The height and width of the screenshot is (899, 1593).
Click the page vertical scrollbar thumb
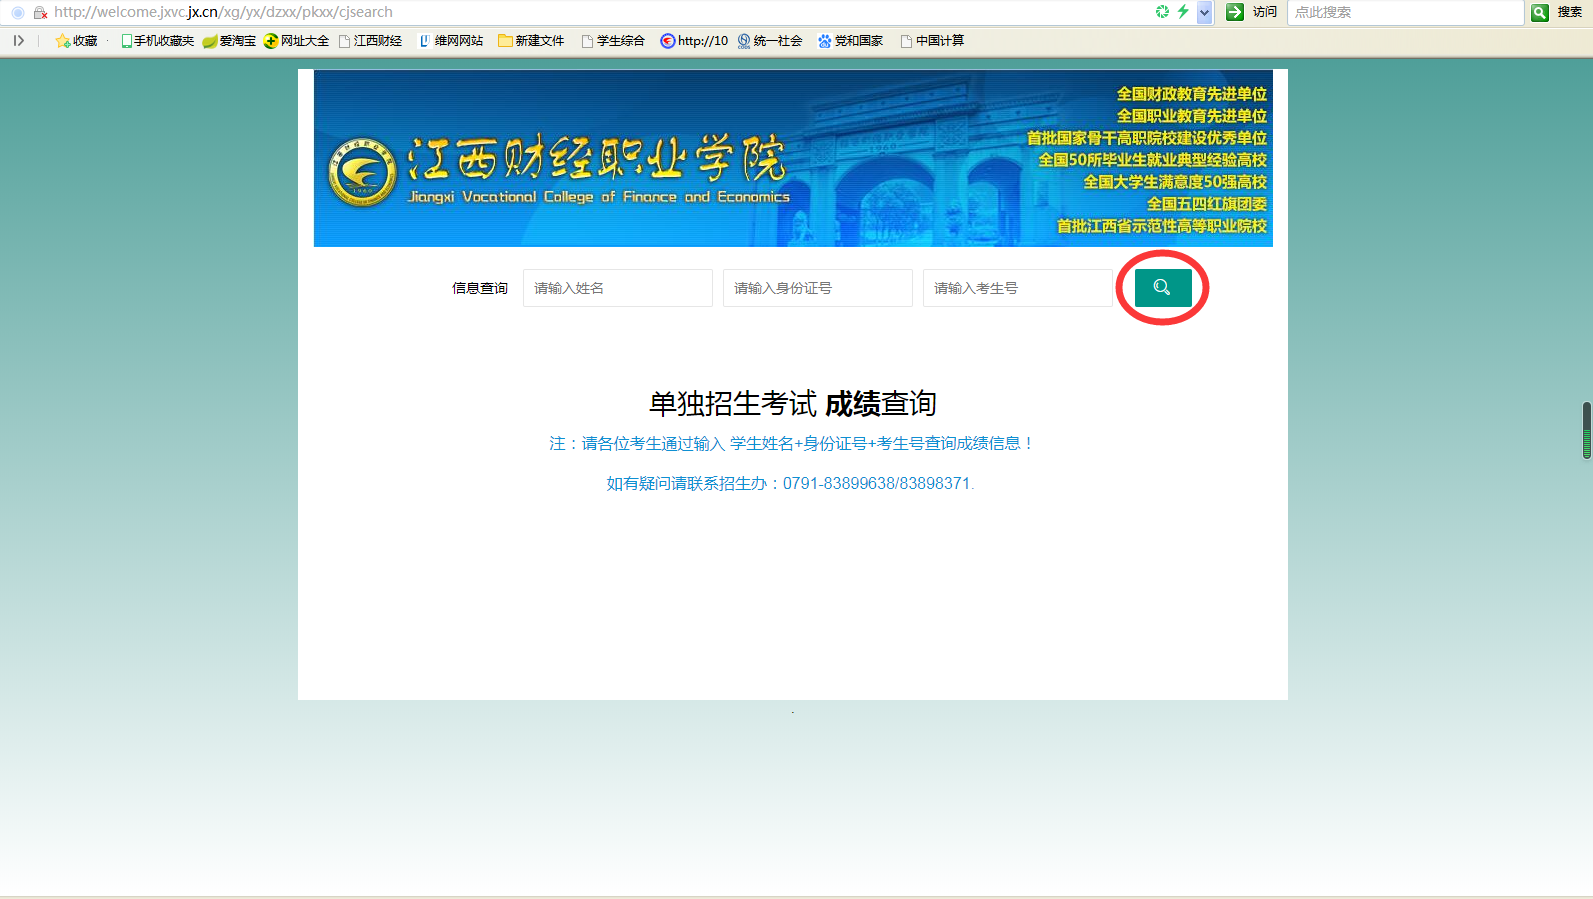coord(1586,430)
